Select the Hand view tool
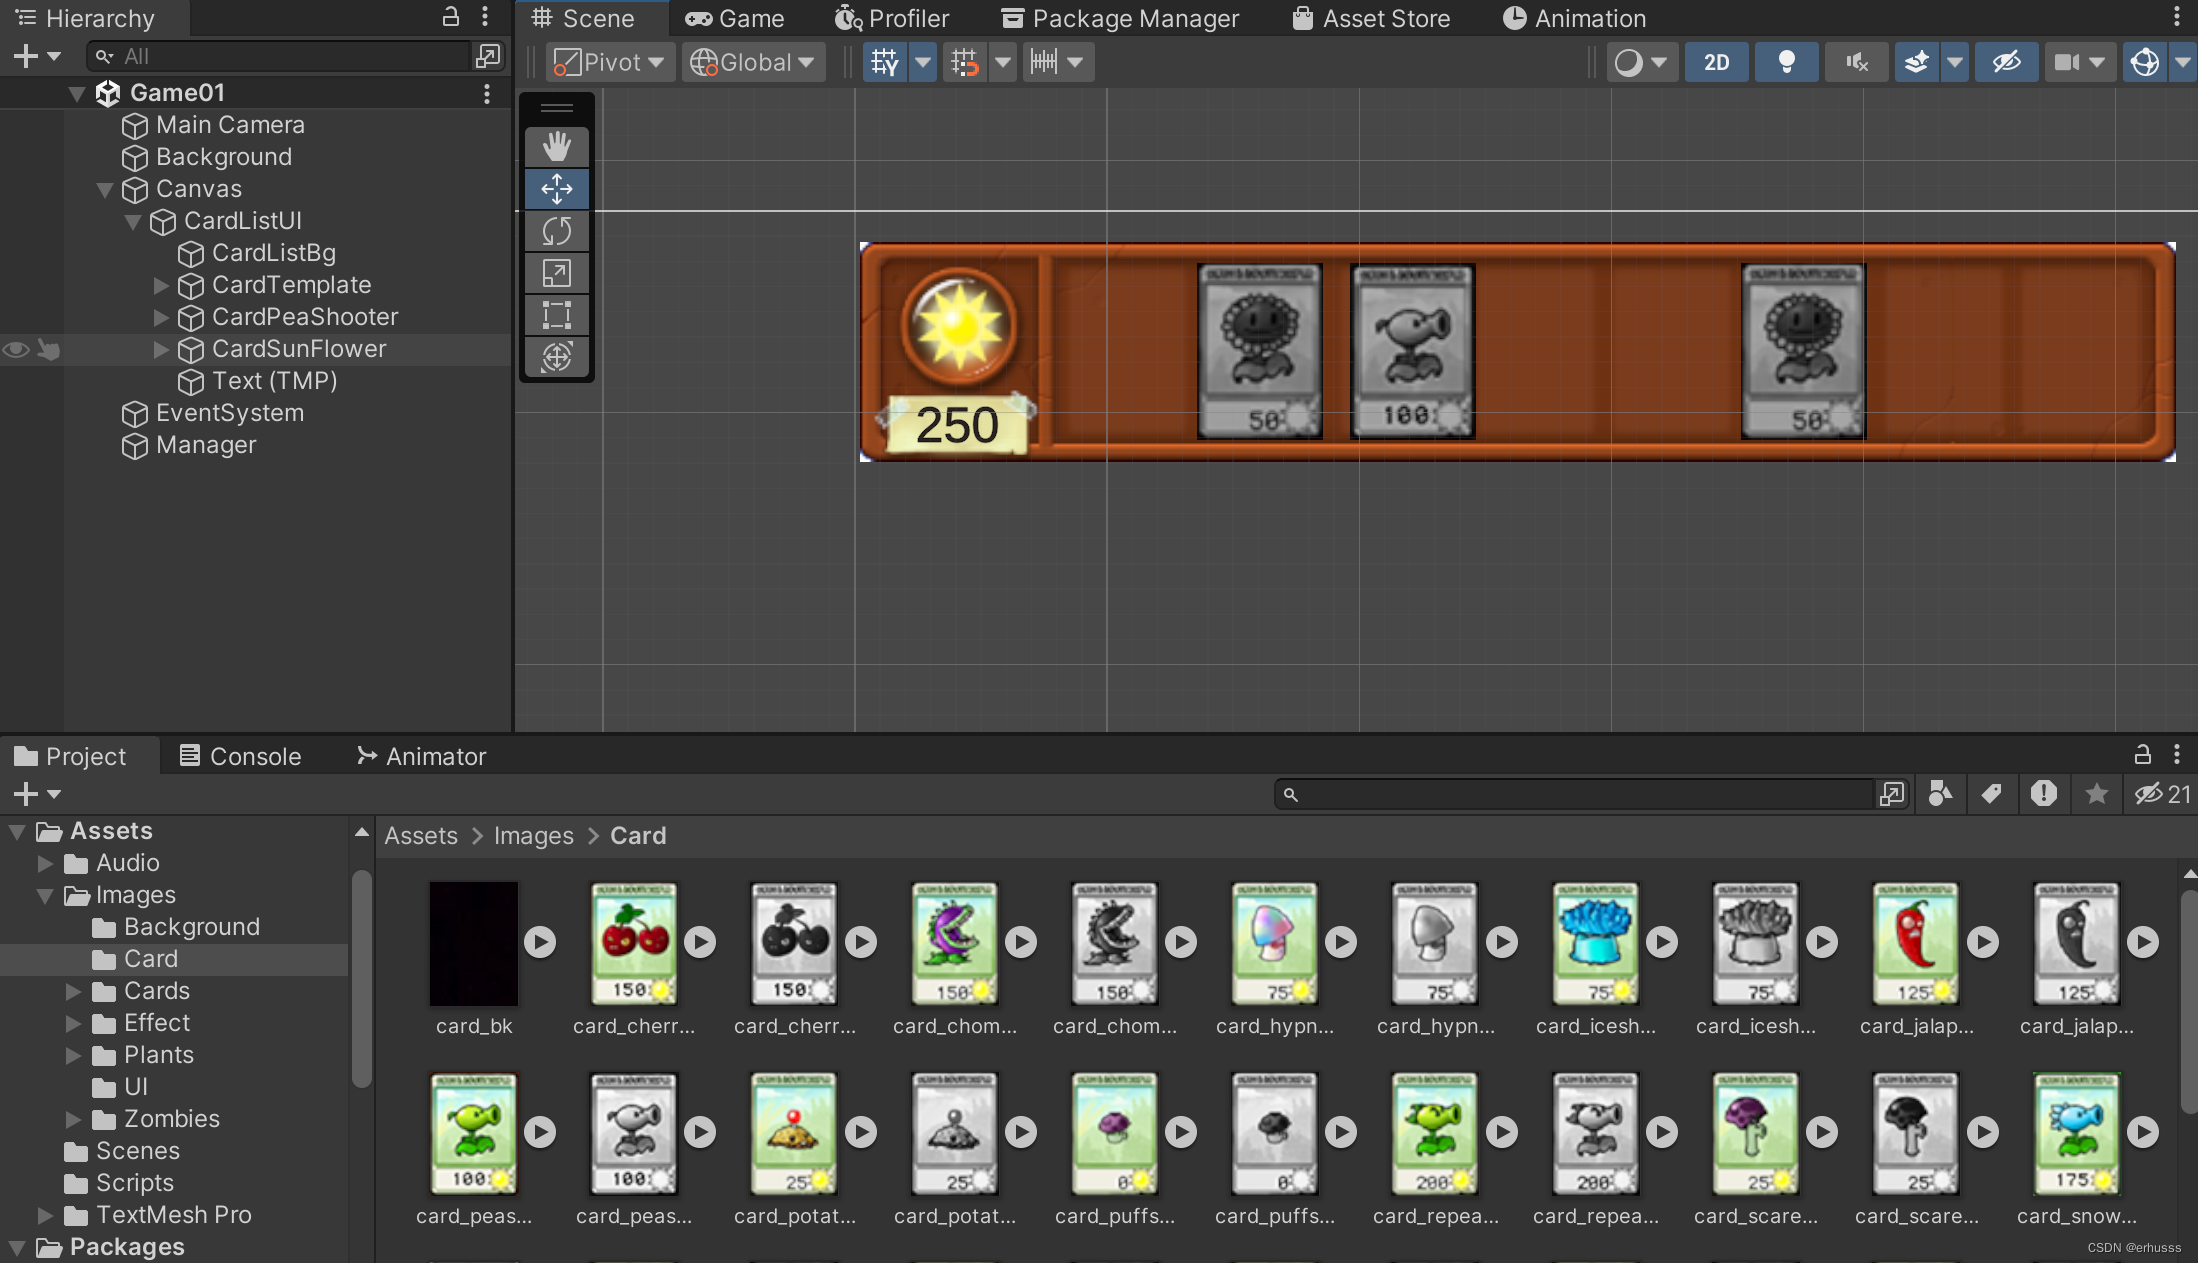 pyautogui.click(x=557, y=146)
